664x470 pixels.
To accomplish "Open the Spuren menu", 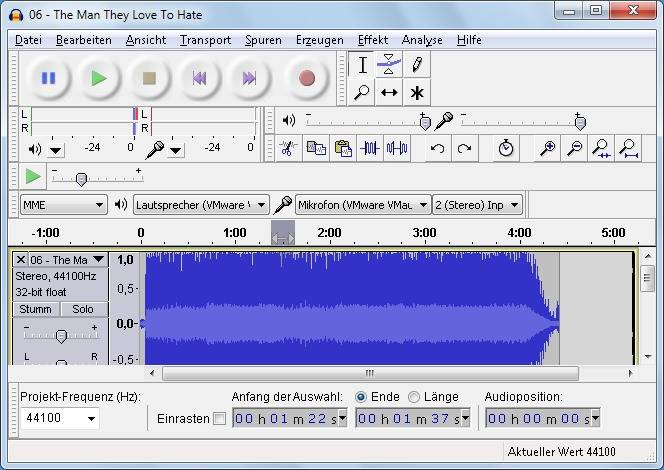I will coord(263,40).
